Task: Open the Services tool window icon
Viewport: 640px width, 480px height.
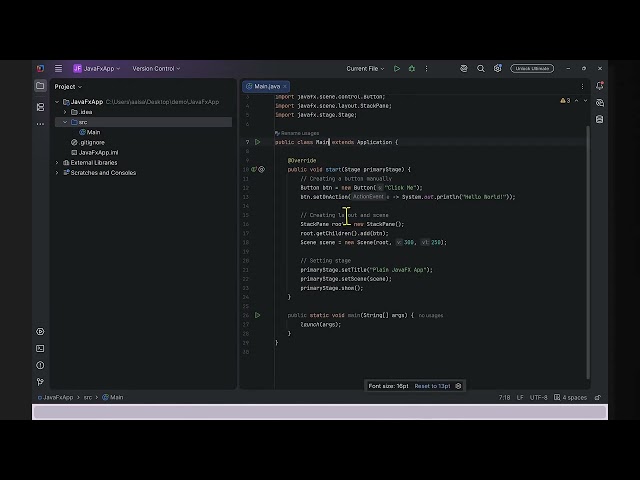Action: (40, 331)
